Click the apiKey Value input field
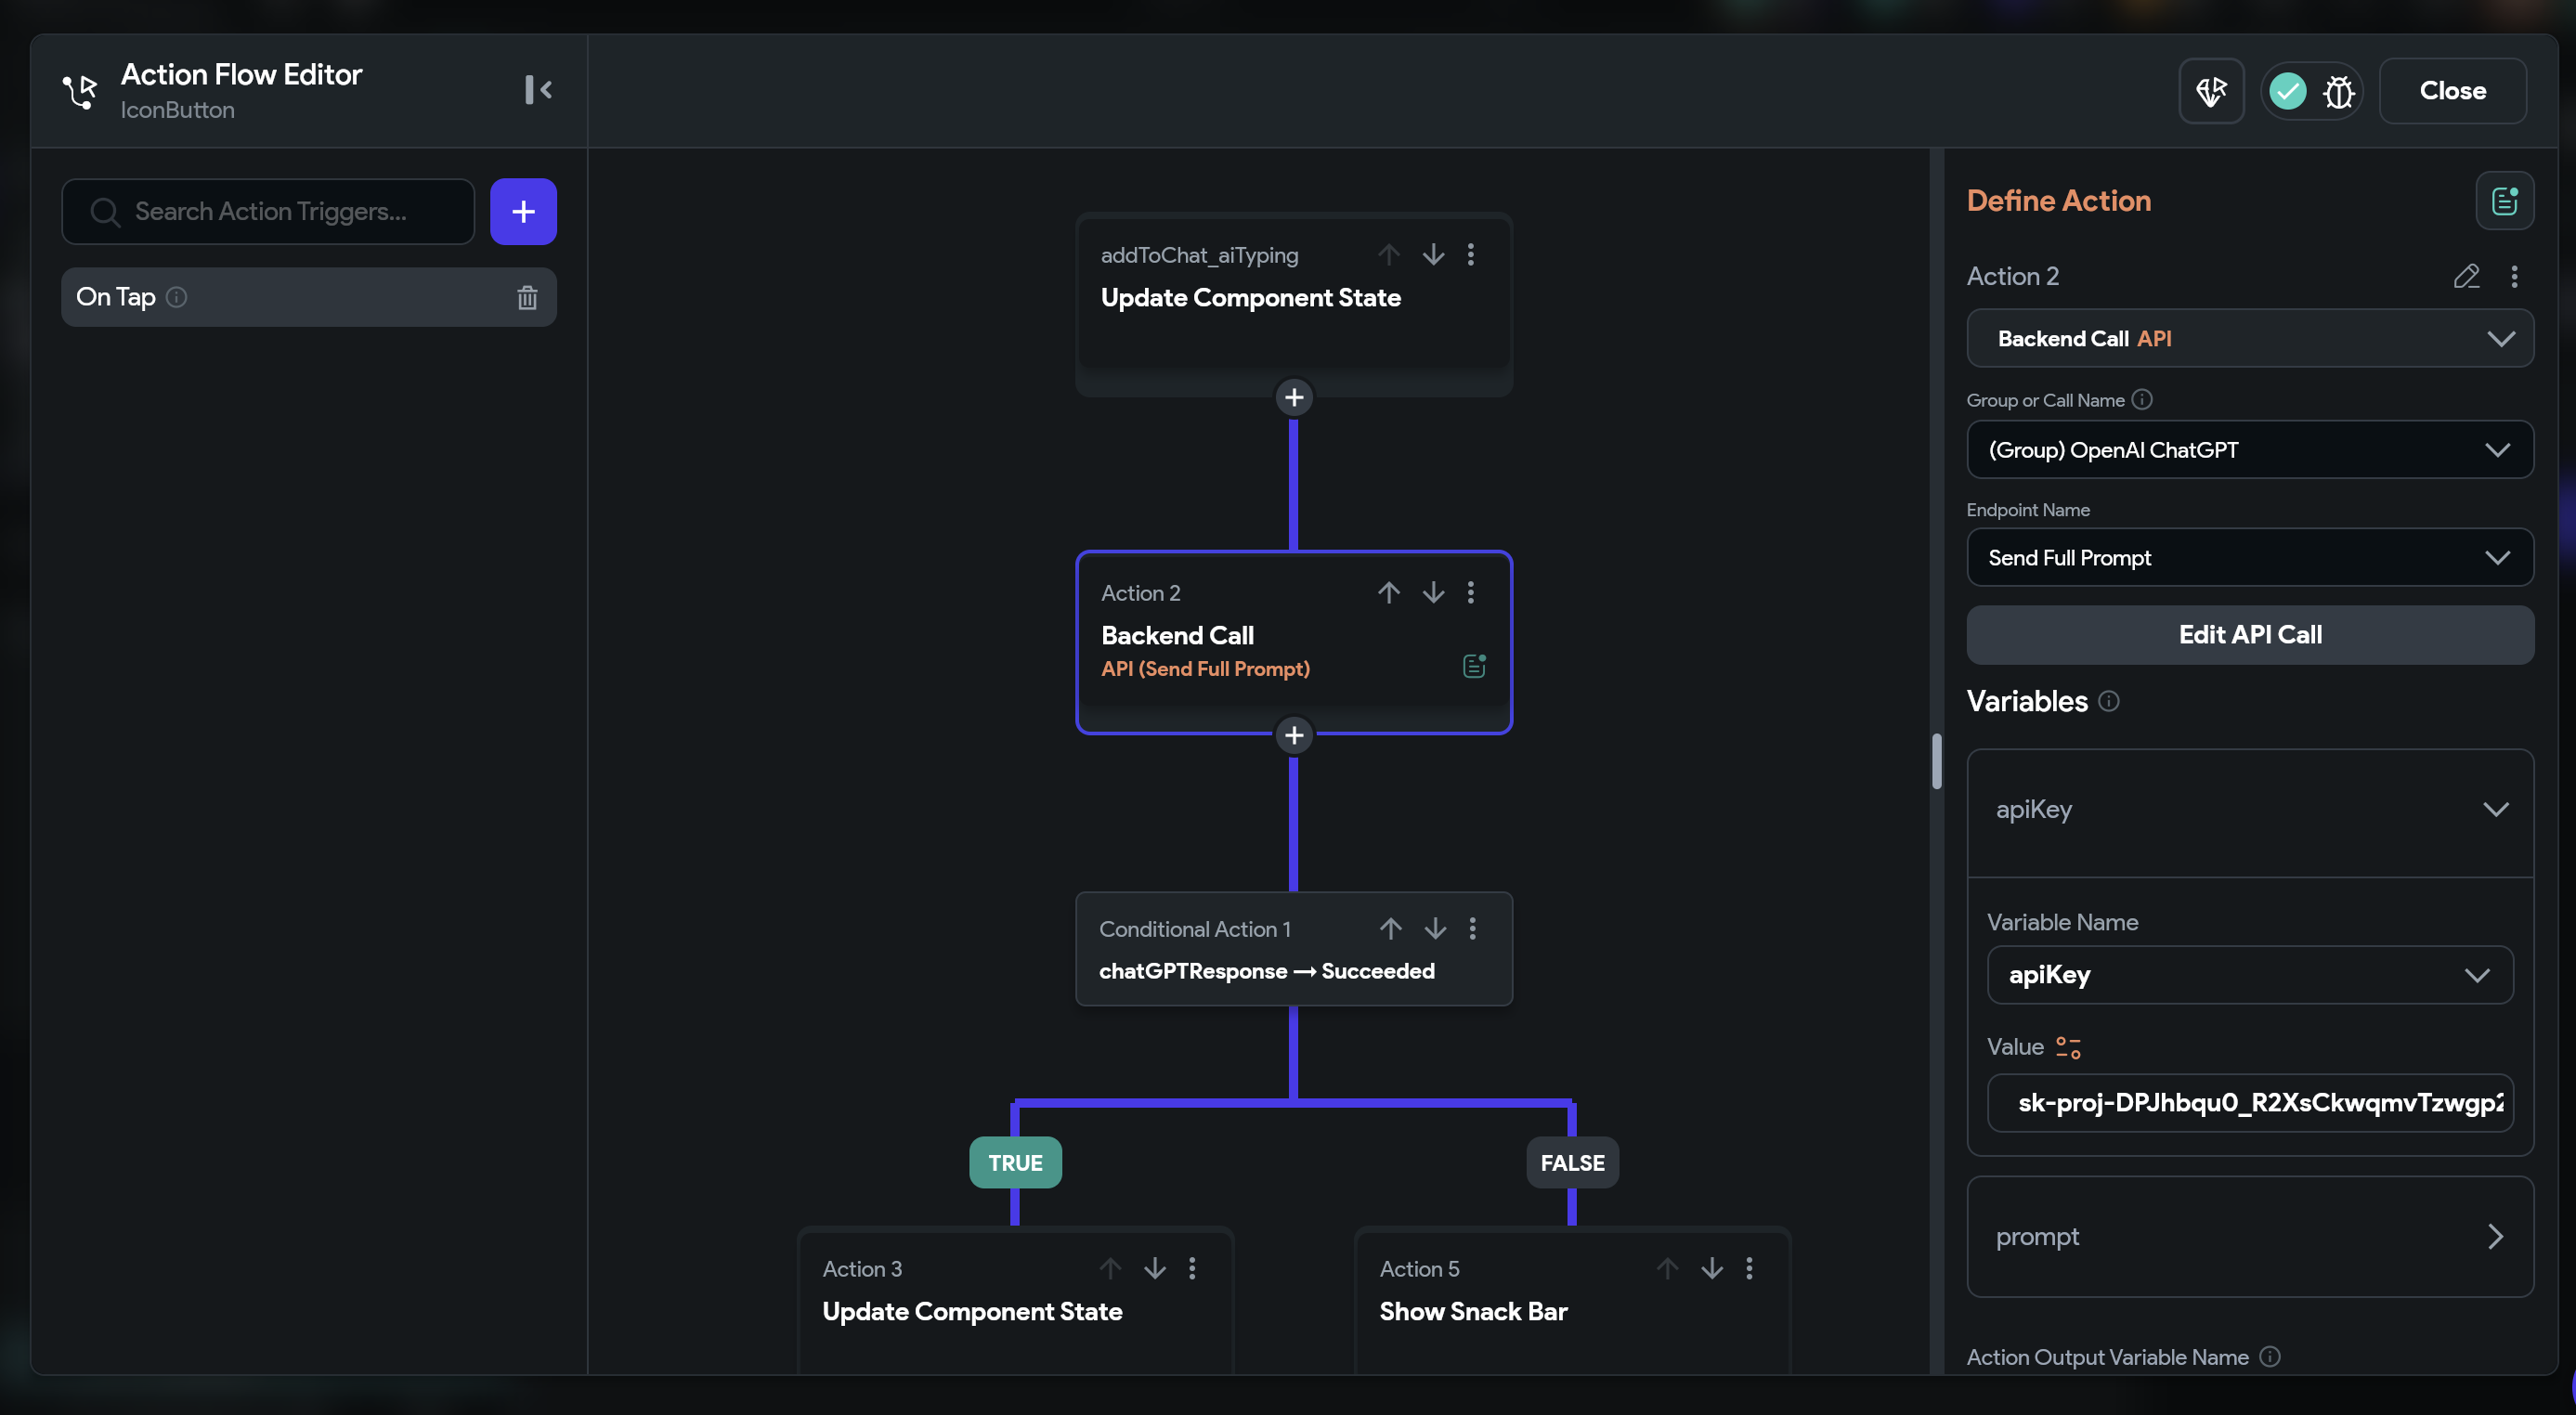This screenshot has width=2576, height=1415. point(2250,1103)
